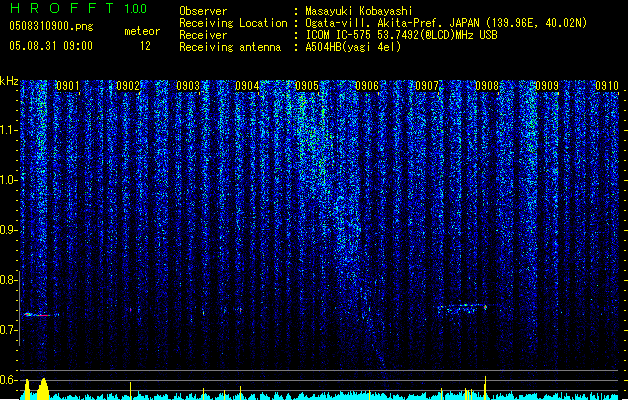Click the wide yellow power peaks at graph start

click(36, 389)
